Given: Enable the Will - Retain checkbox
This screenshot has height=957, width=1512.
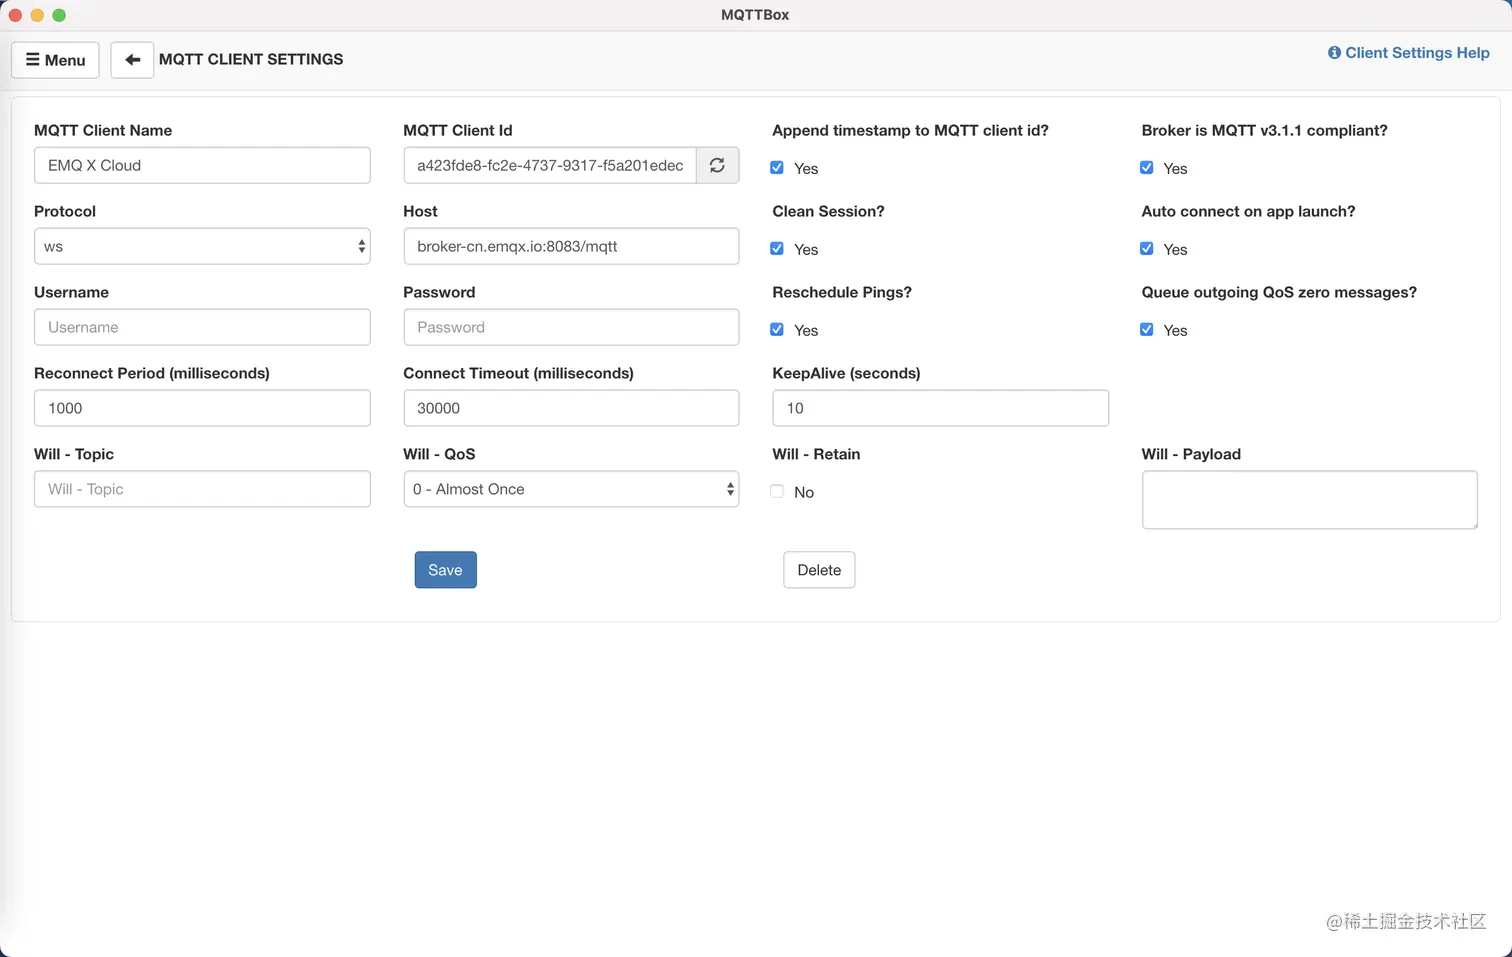Looking at the screenshot, I should [x=777, y=491].
